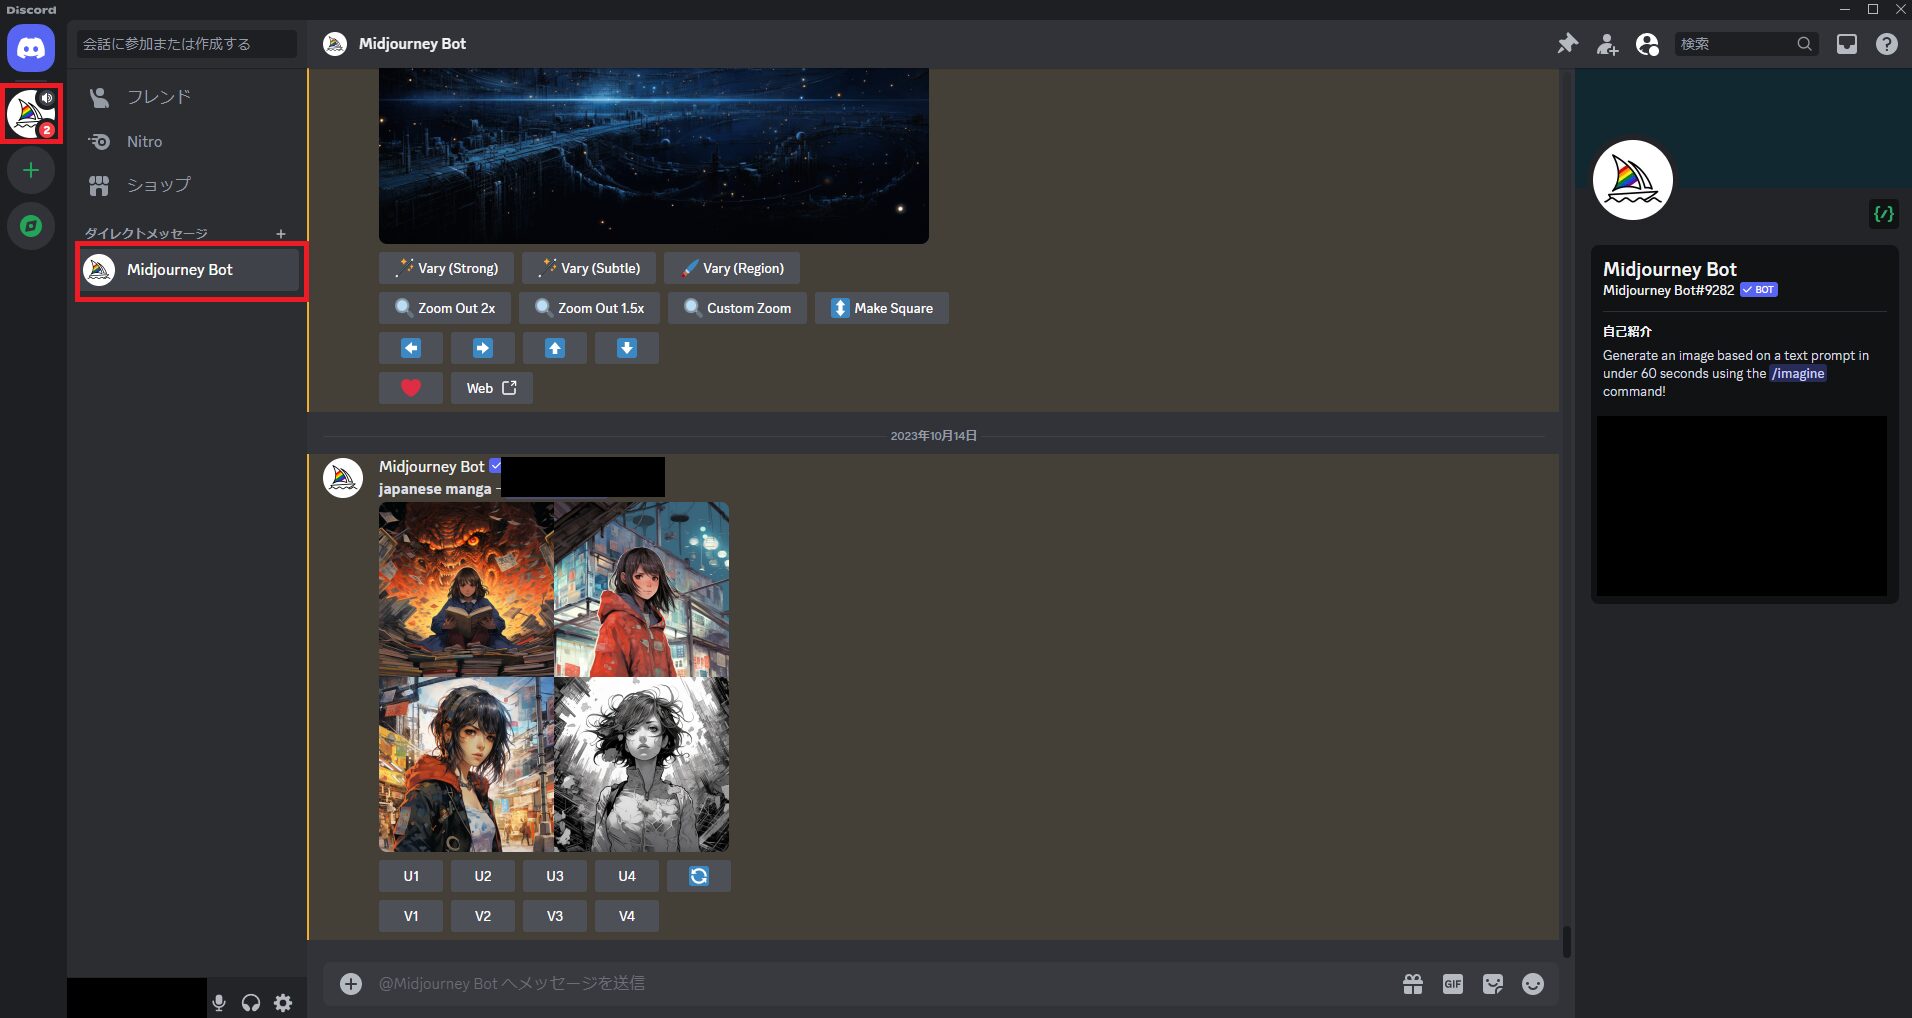Viewport: 1912px width, 1018px height.
Task: Open the GIF picker
Action: point(1452,984)
